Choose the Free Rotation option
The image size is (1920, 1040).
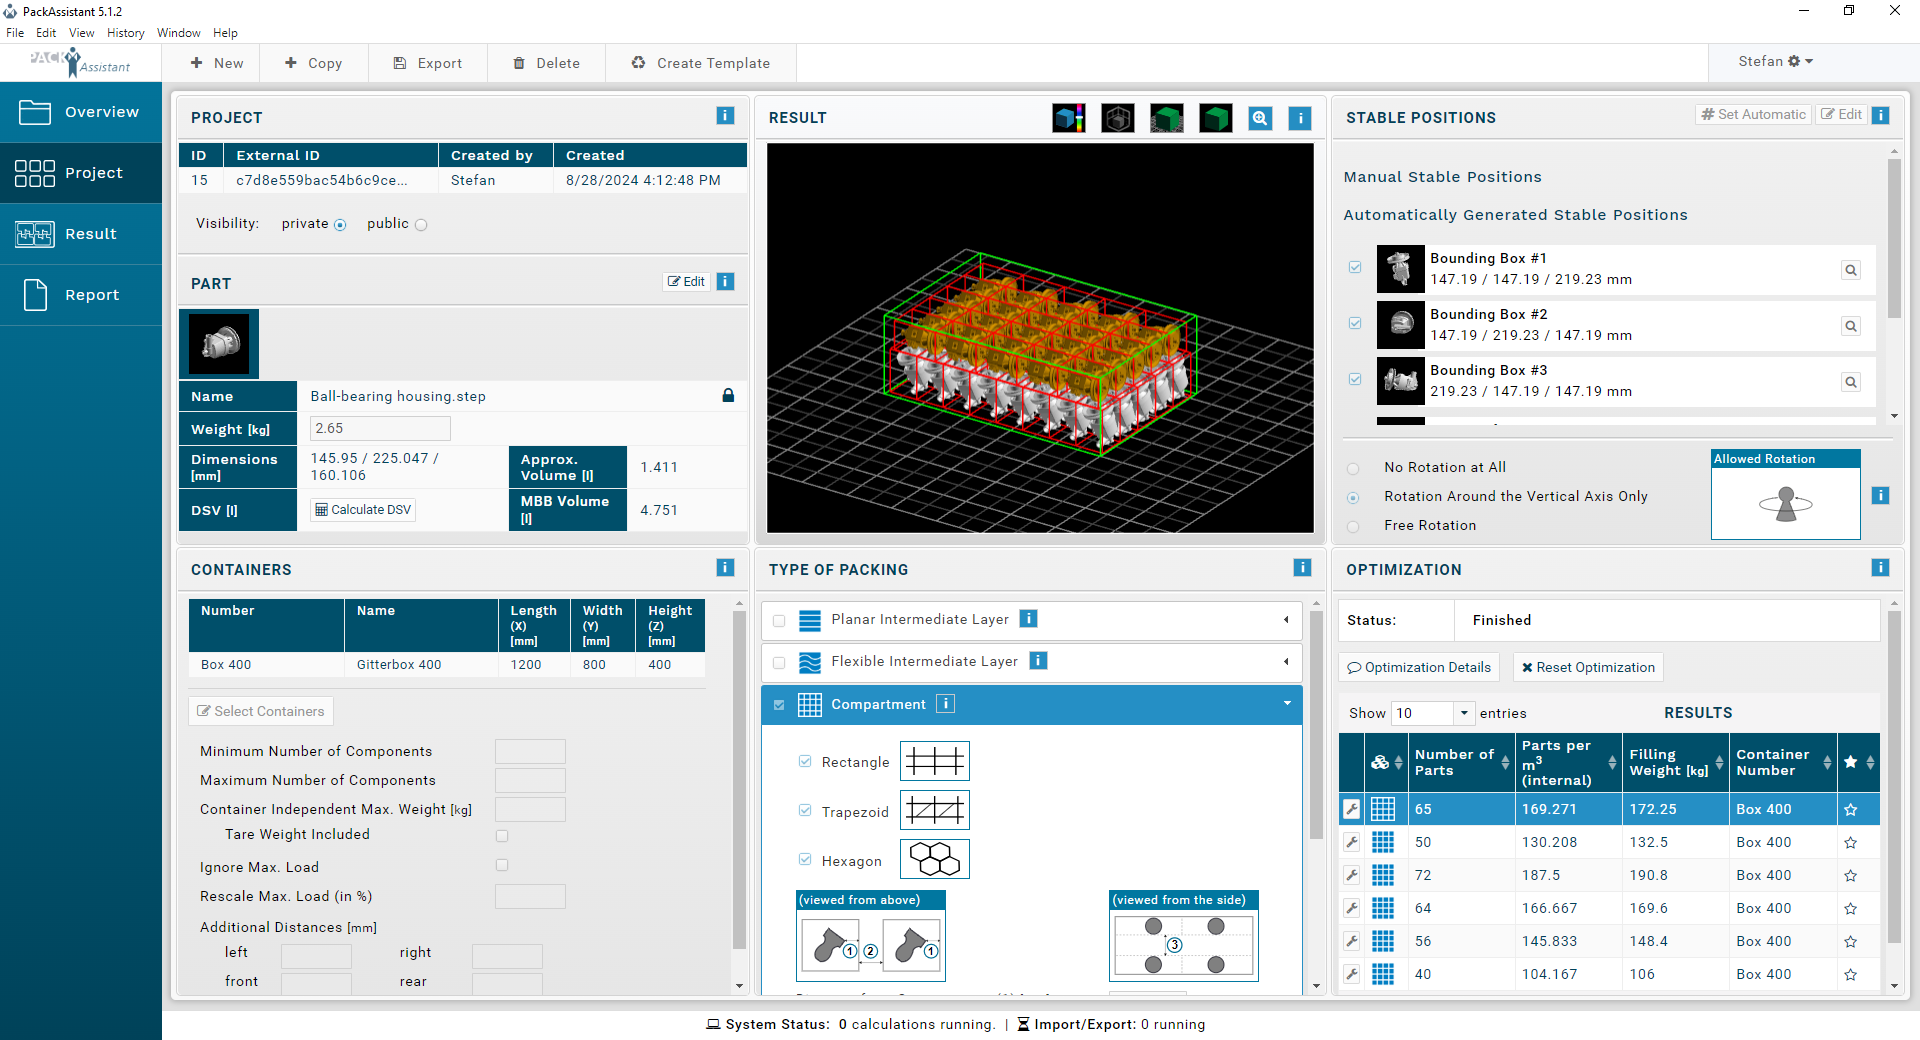[x=1353, y=526]
